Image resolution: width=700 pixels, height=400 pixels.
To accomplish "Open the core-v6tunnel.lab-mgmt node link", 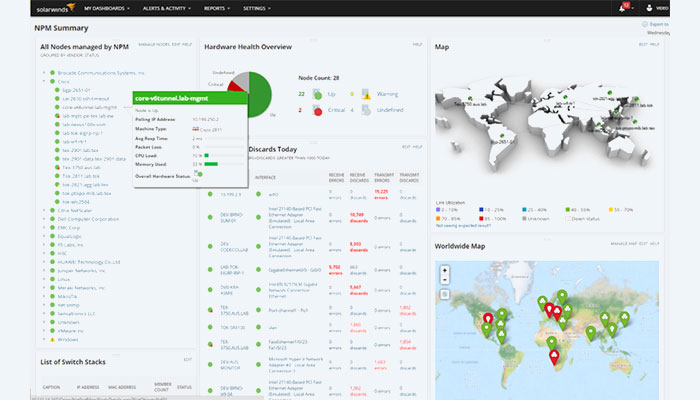I will coord(90,107).
